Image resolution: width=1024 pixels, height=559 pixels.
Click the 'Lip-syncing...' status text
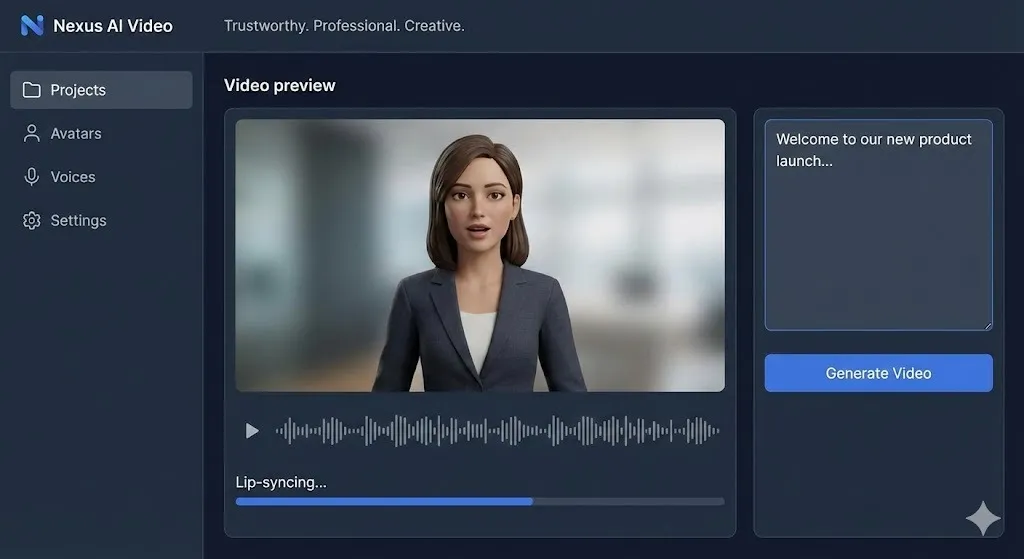281,483
